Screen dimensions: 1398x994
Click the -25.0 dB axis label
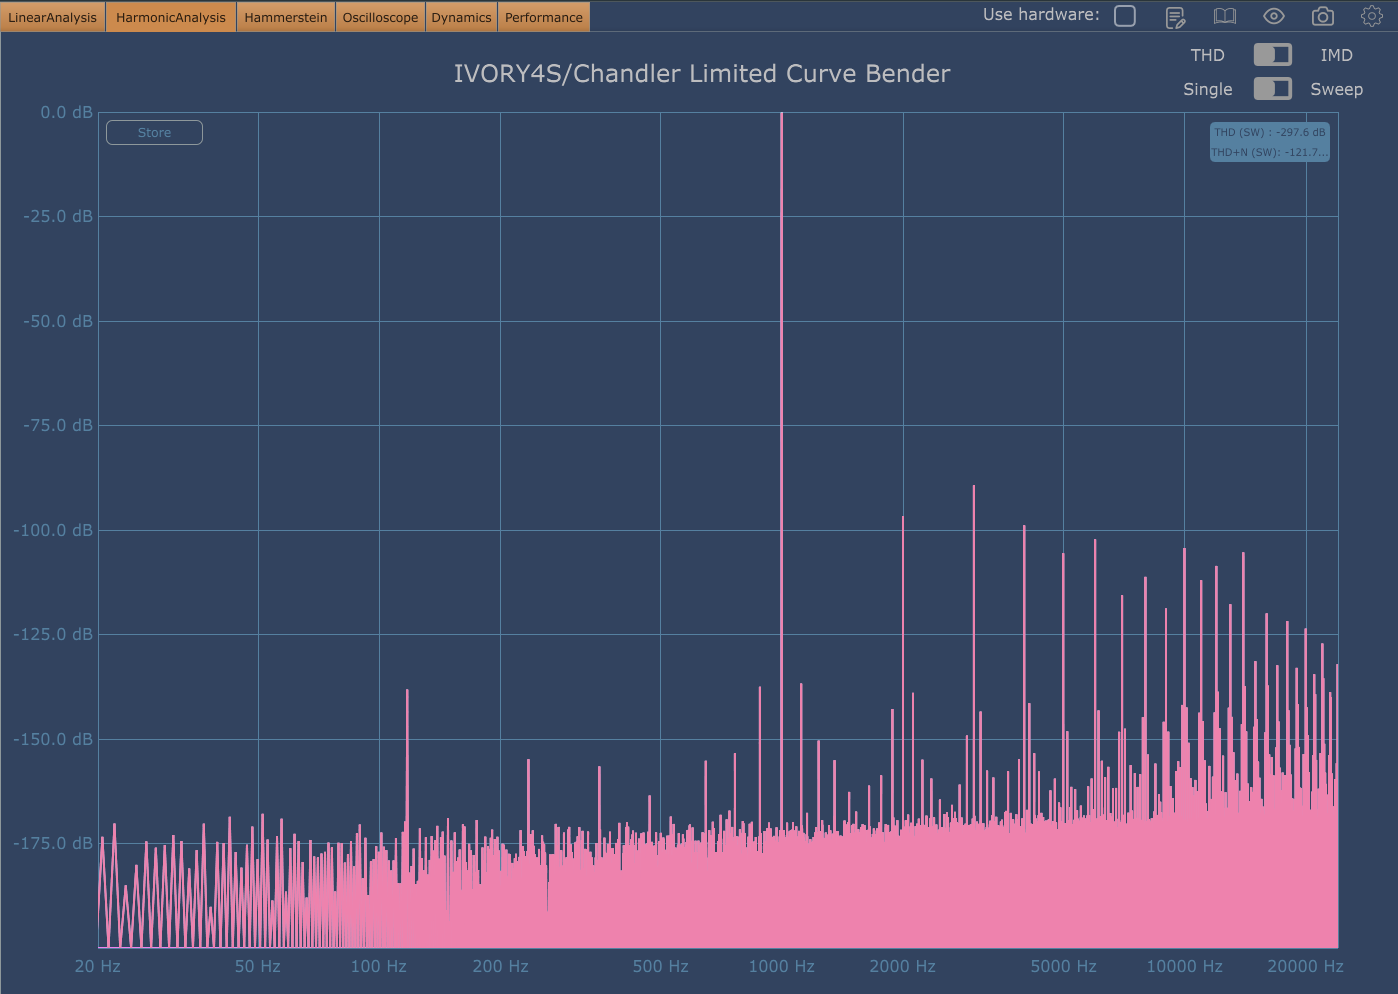click(x=58, y=217)
